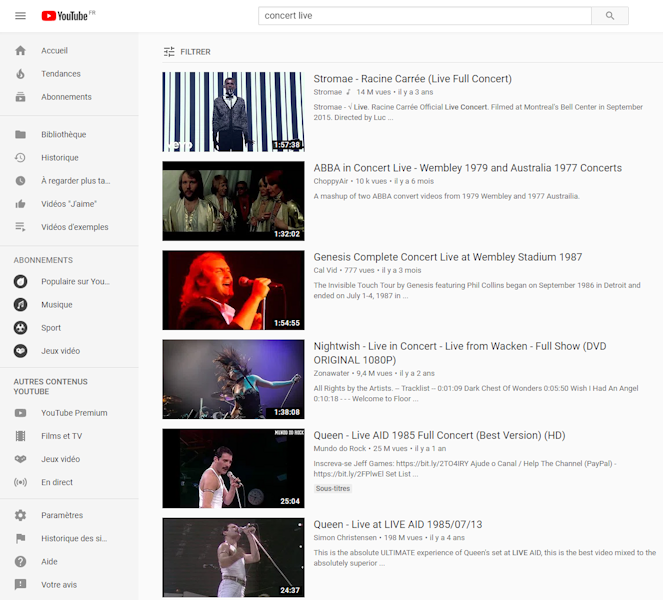Open Nightwish Live in Concert video title

pyautogui.click(x=460, y=353)
